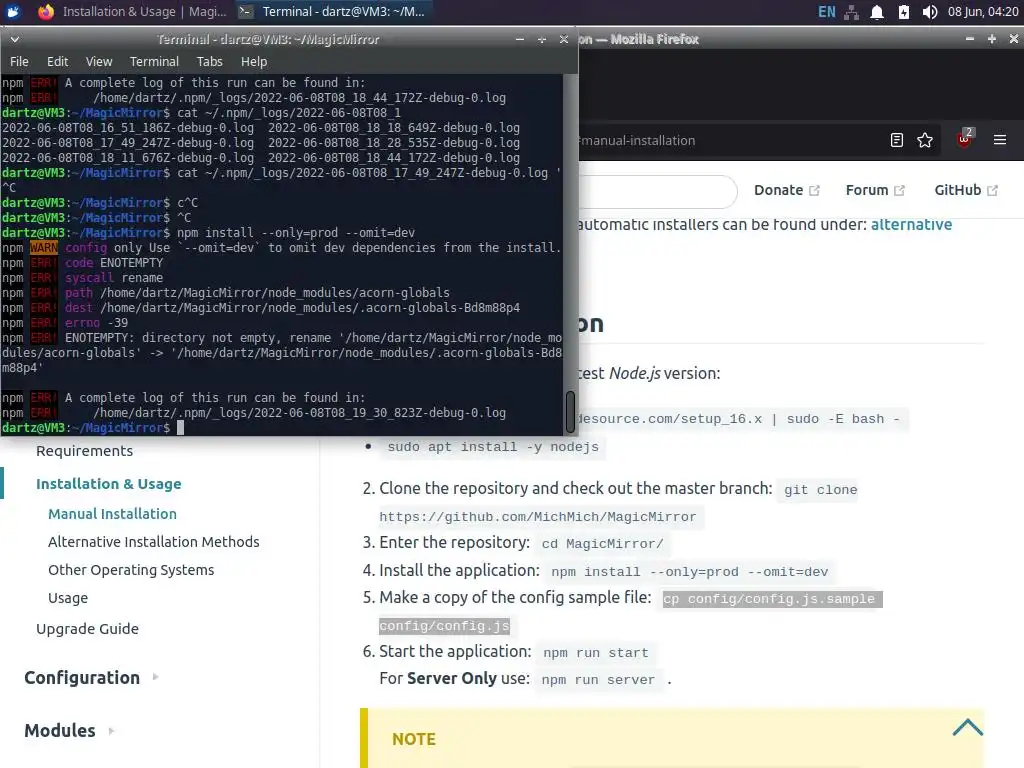The height and width of the screenshot is (768, 1024).
Task: Click the back-to-top chevron arrow
Action: (967, 728)
